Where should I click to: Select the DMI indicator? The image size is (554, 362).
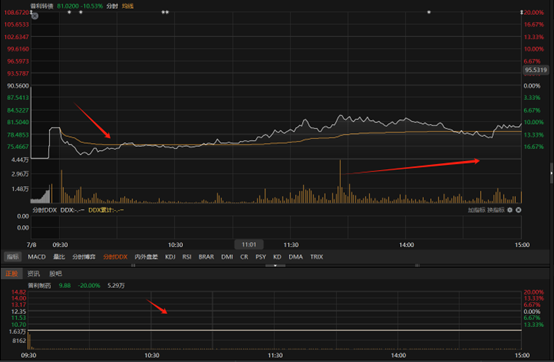point(227,257)
